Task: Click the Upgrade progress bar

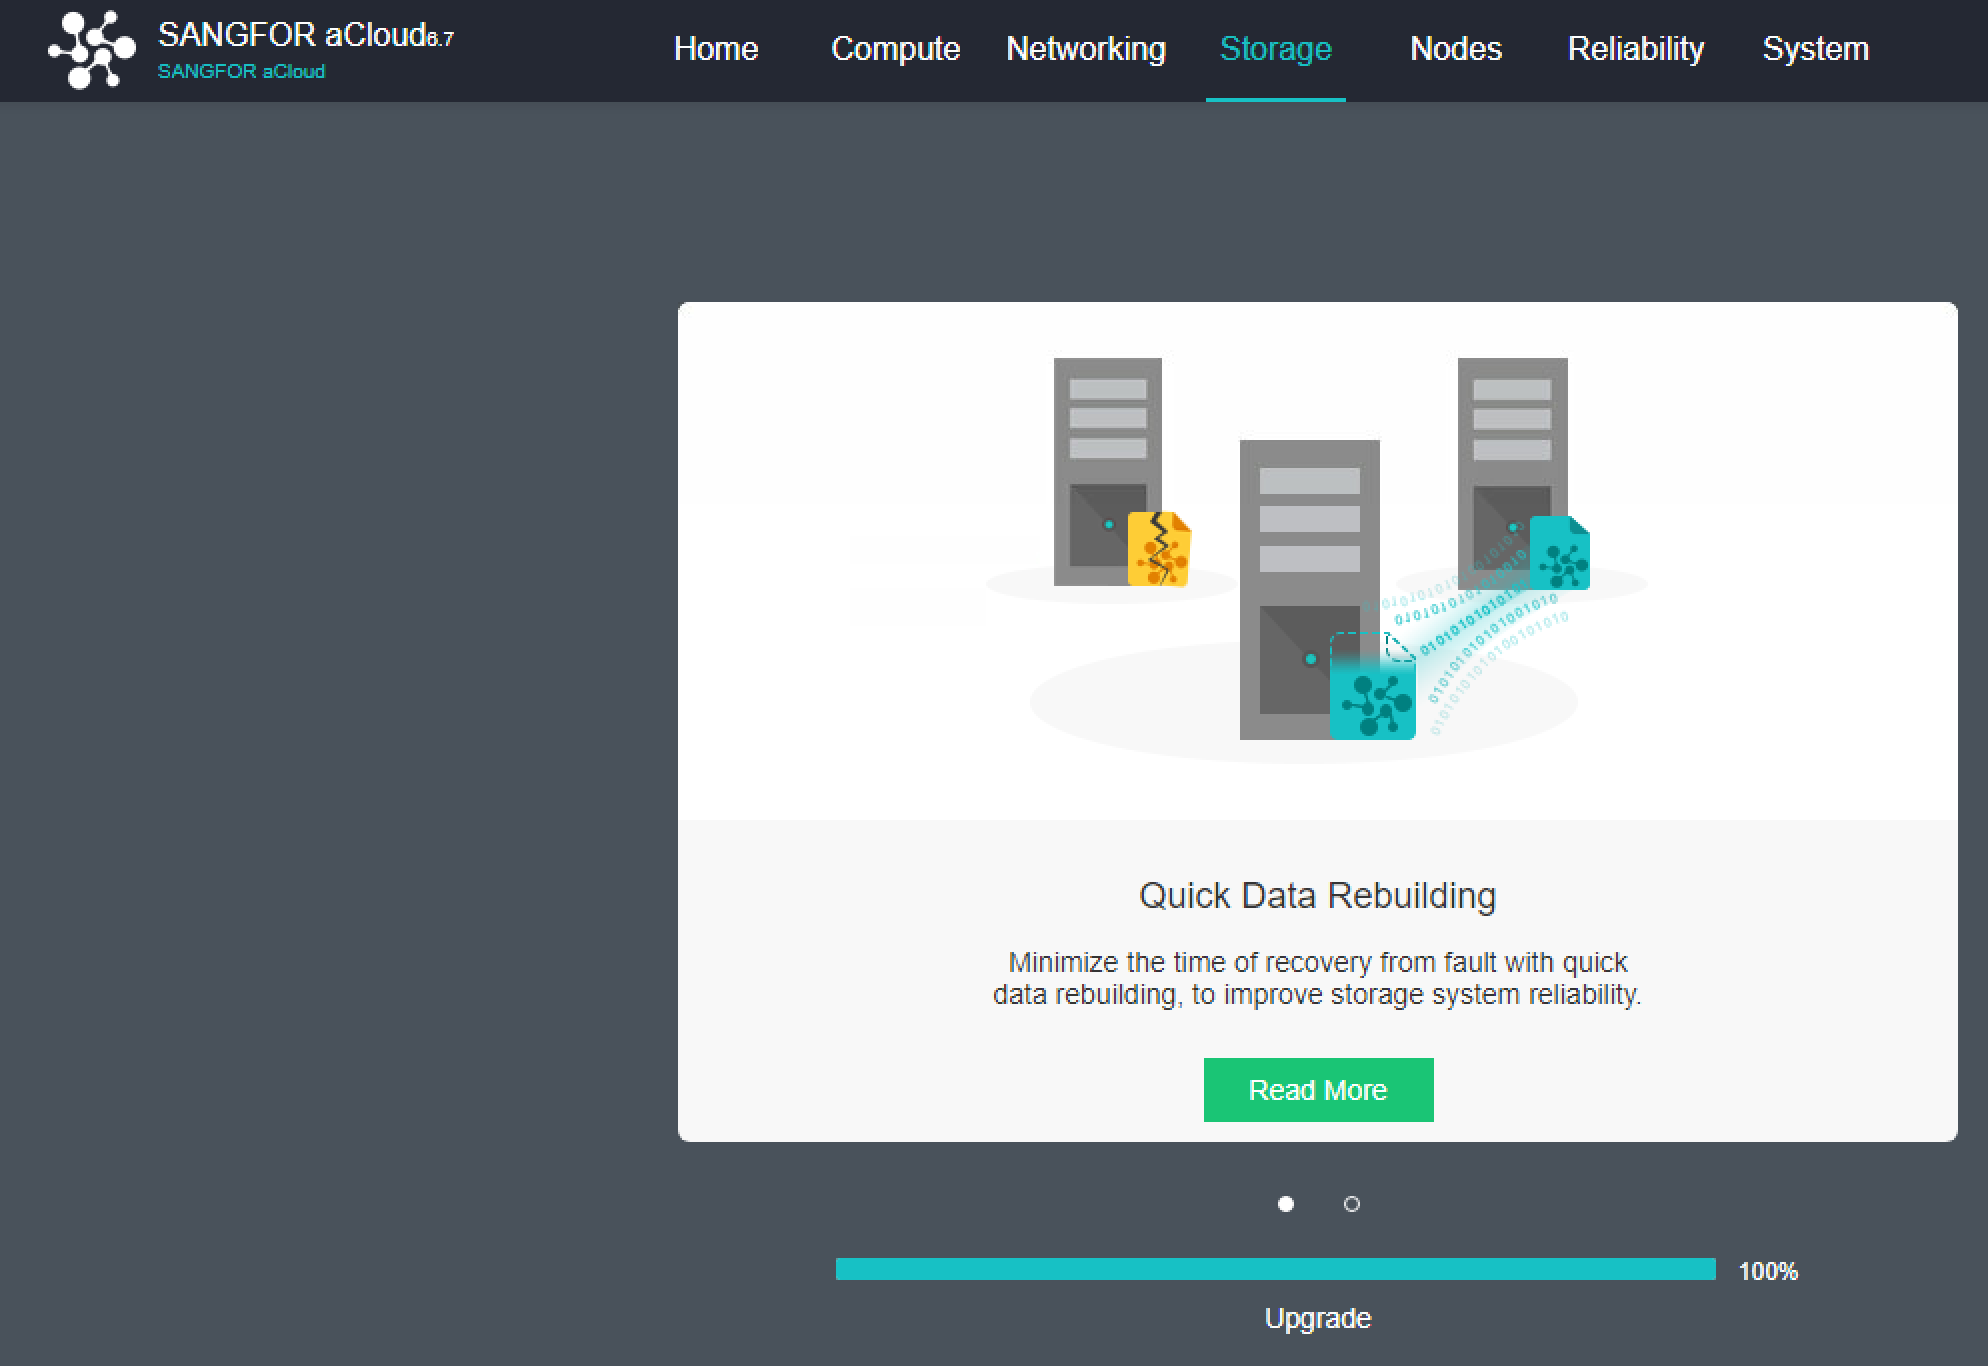Action: 1276,1269
